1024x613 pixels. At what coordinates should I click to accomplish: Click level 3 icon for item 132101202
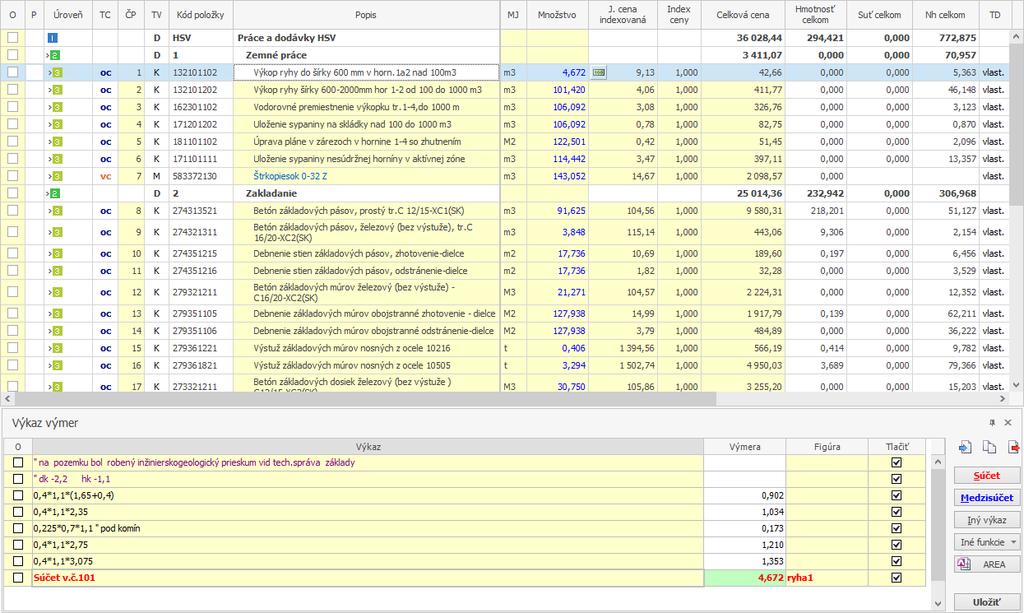pyautogui.click(x=57, y=90)
